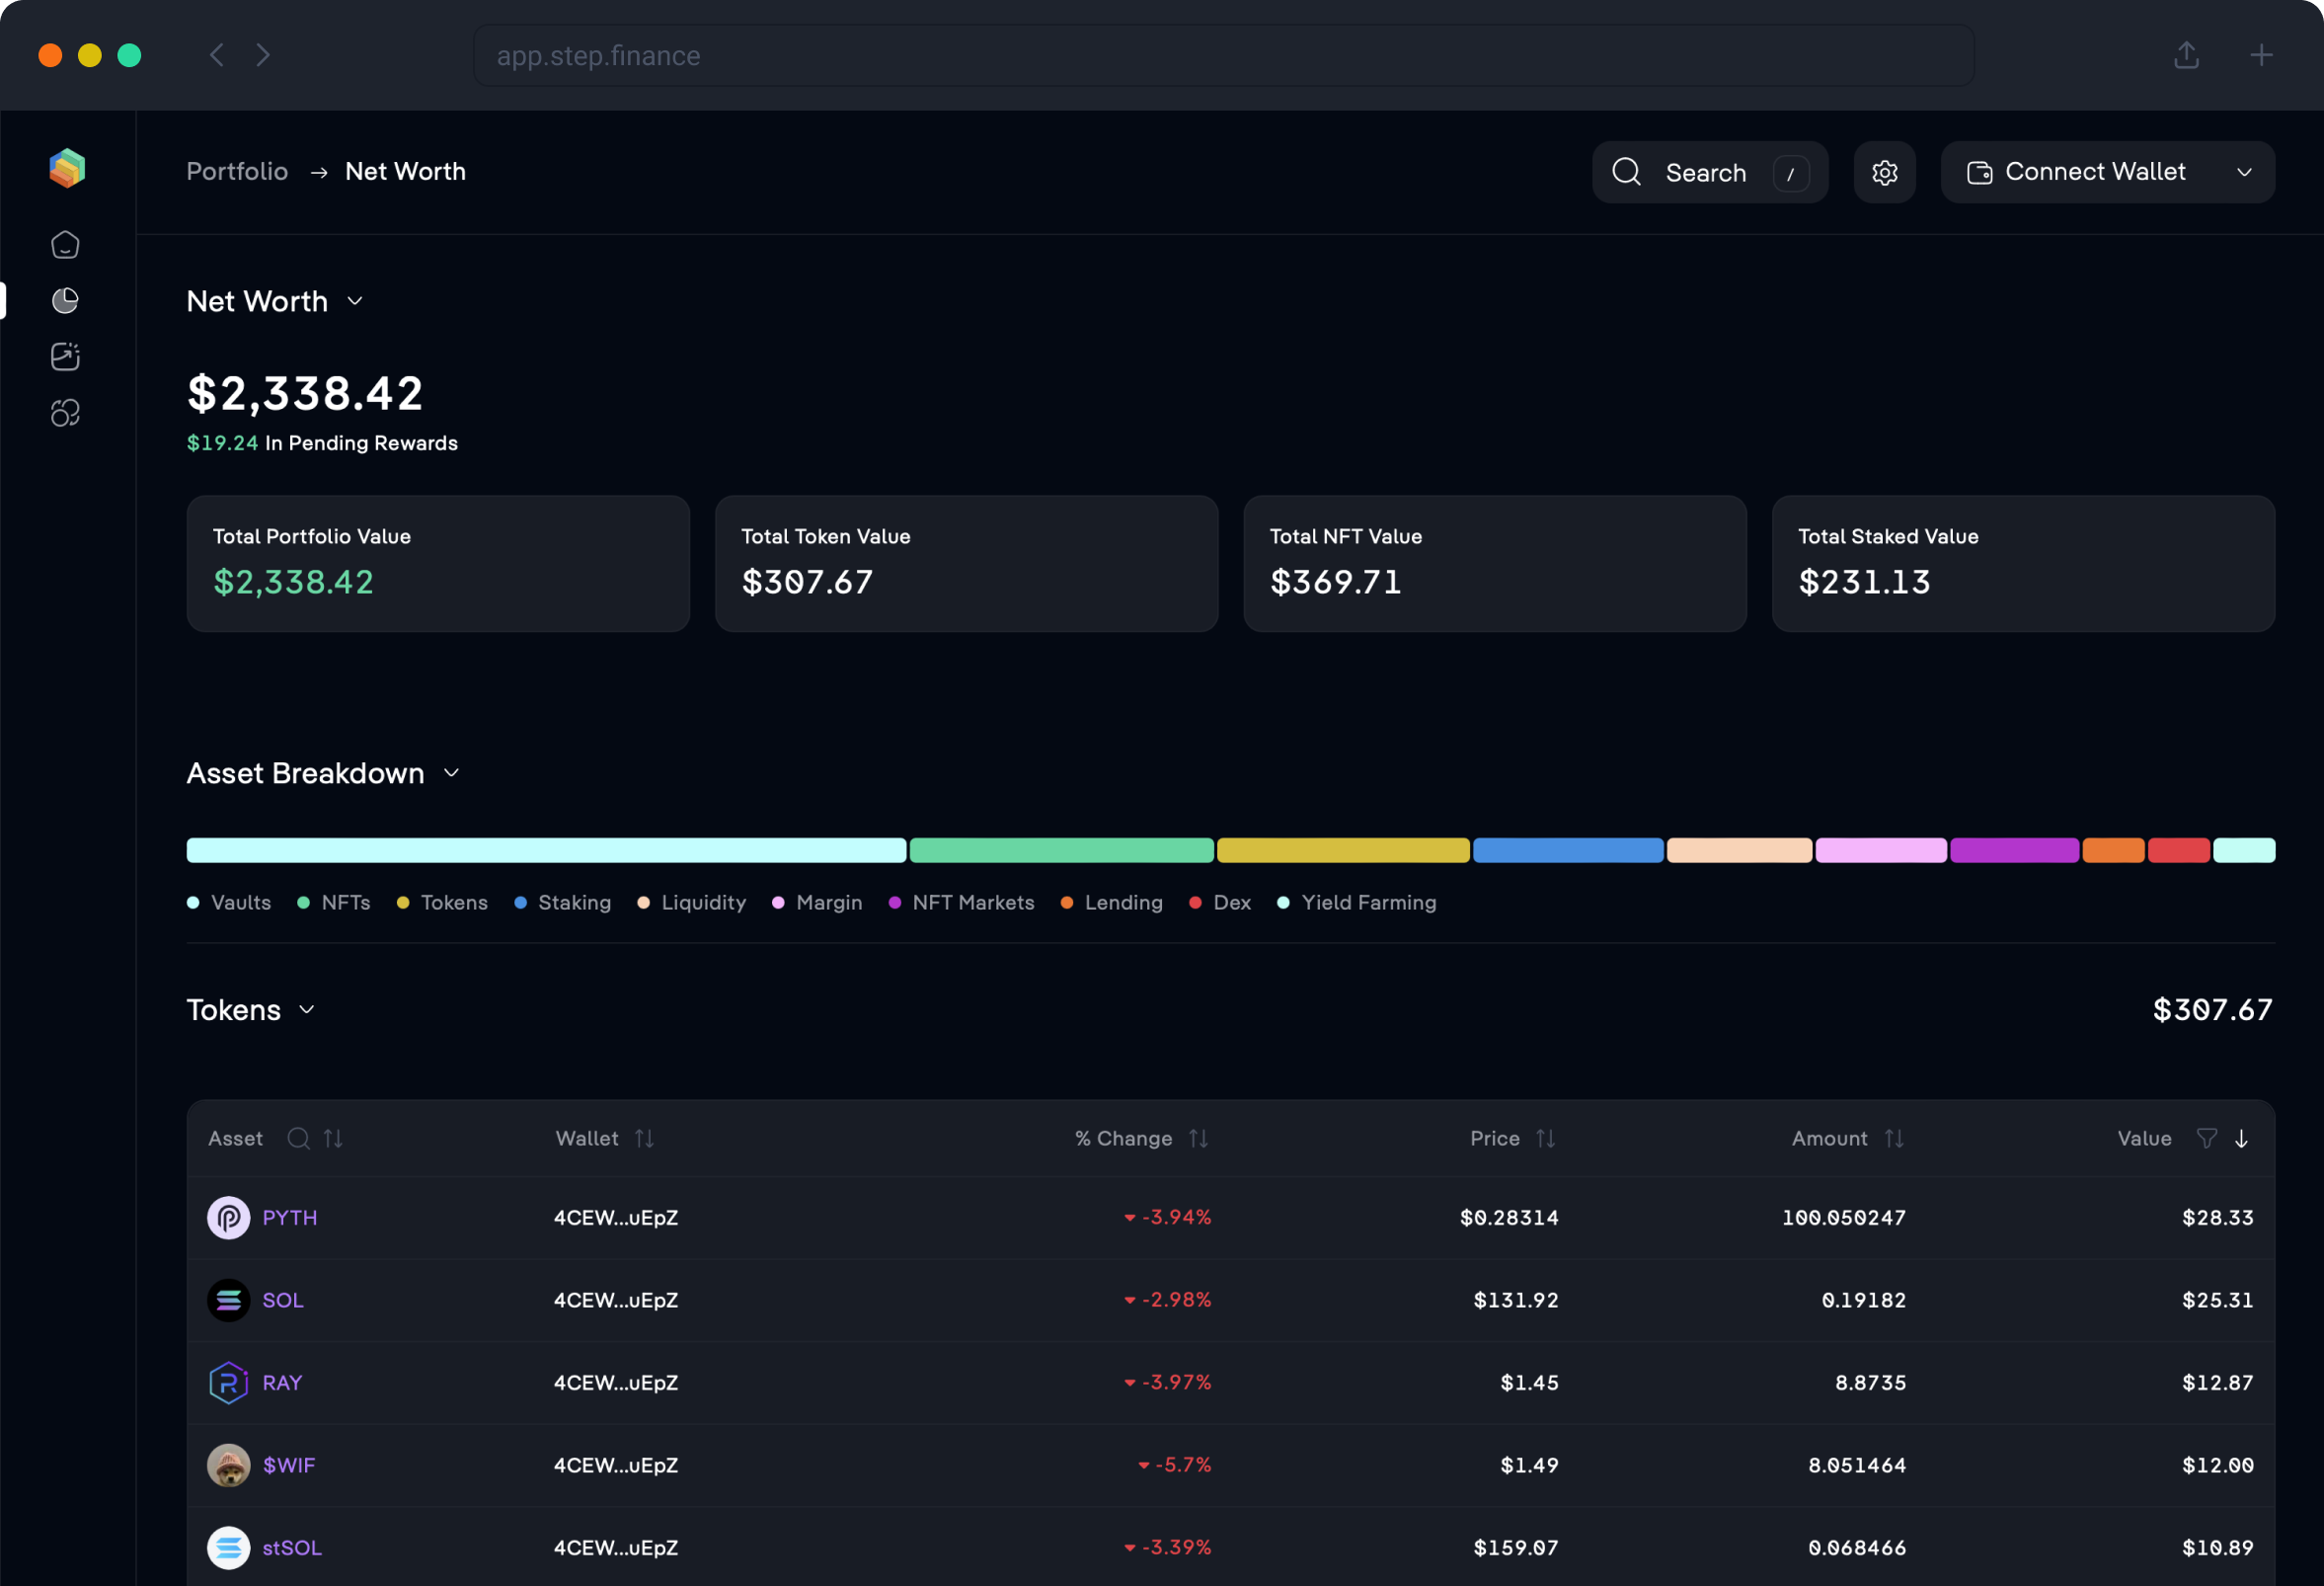
Task: Open the home dashboard sidebar icon
Action: (x=65, y=245)
